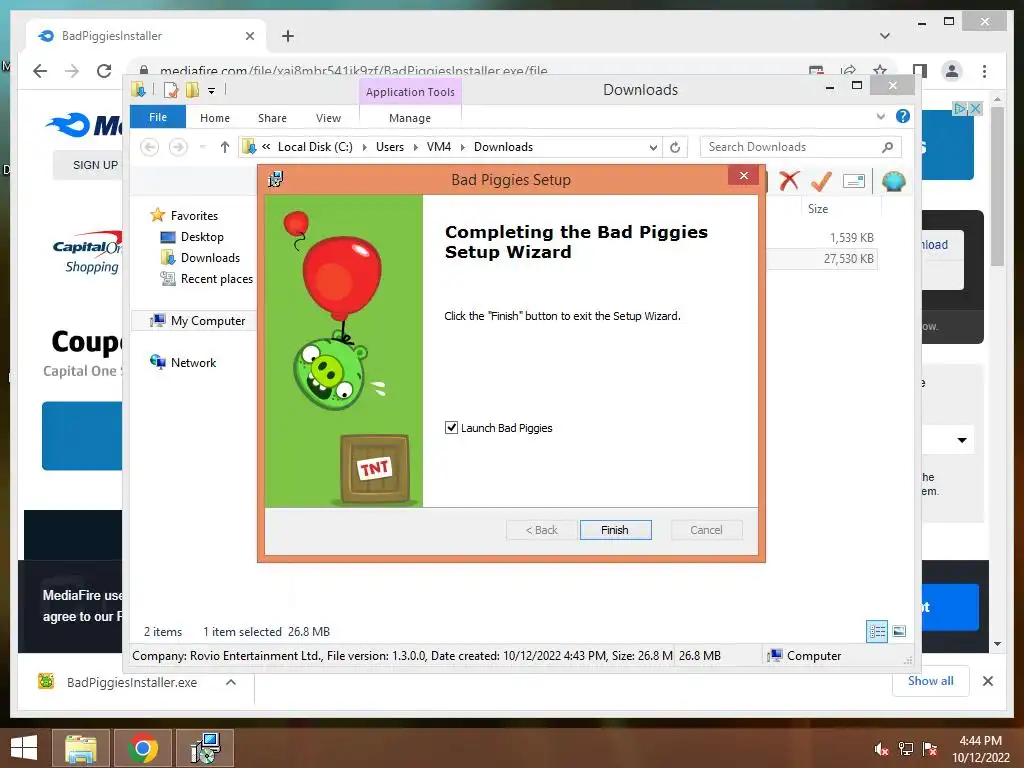Open the Windows Start button

tap(24, 748)
